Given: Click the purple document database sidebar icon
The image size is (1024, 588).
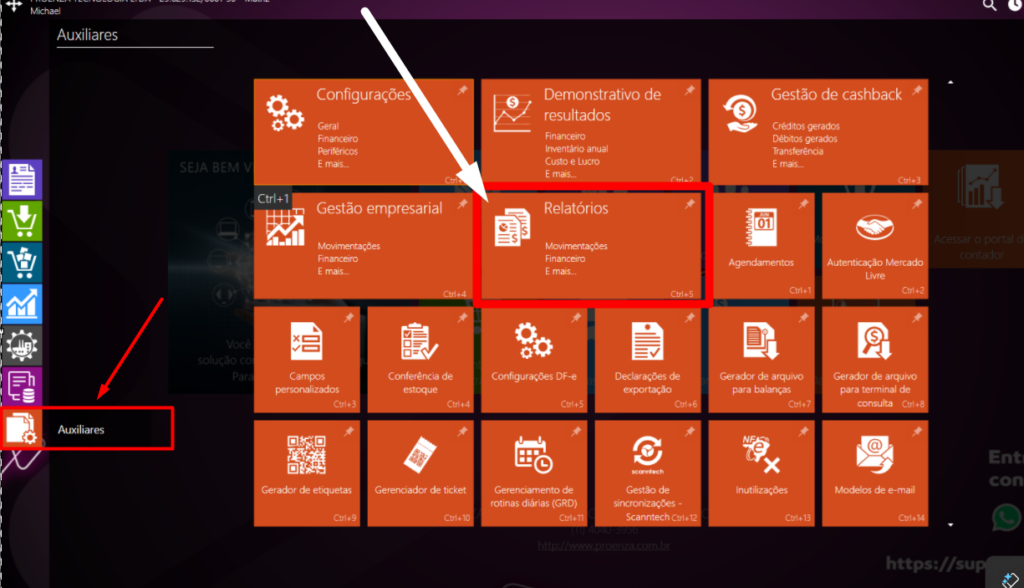Looking at the screenshot, I should coord(22,386).
